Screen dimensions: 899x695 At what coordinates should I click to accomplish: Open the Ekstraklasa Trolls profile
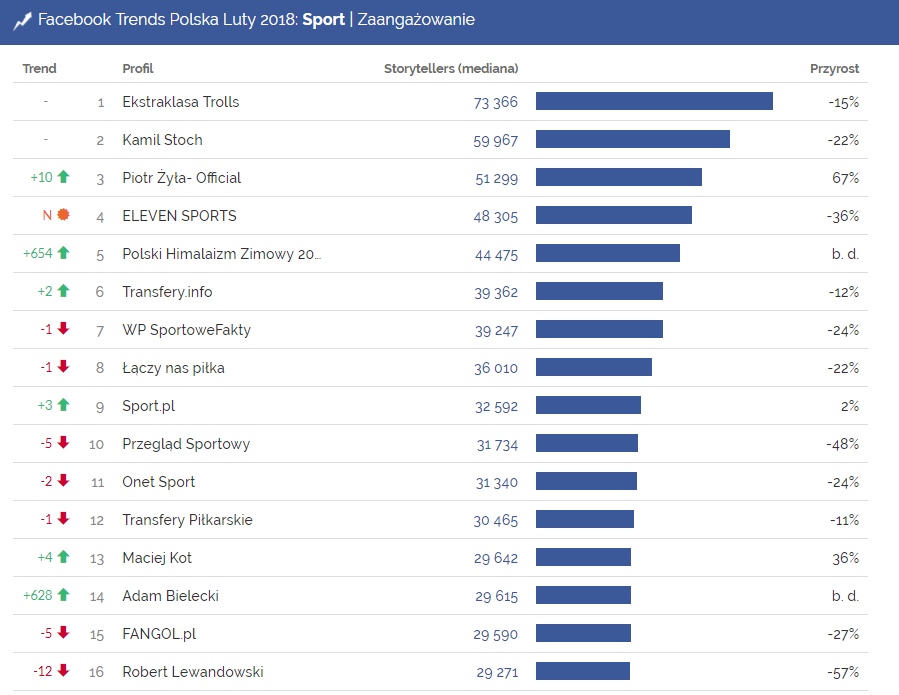point(181,102)
